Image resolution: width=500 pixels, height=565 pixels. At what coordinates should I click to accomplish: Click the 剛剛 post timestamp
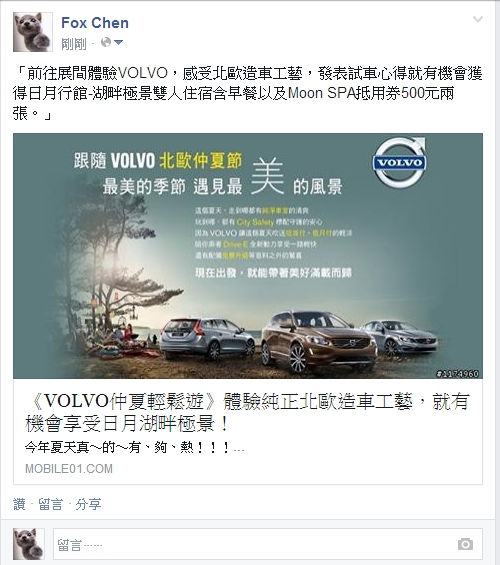pos(74,44)
